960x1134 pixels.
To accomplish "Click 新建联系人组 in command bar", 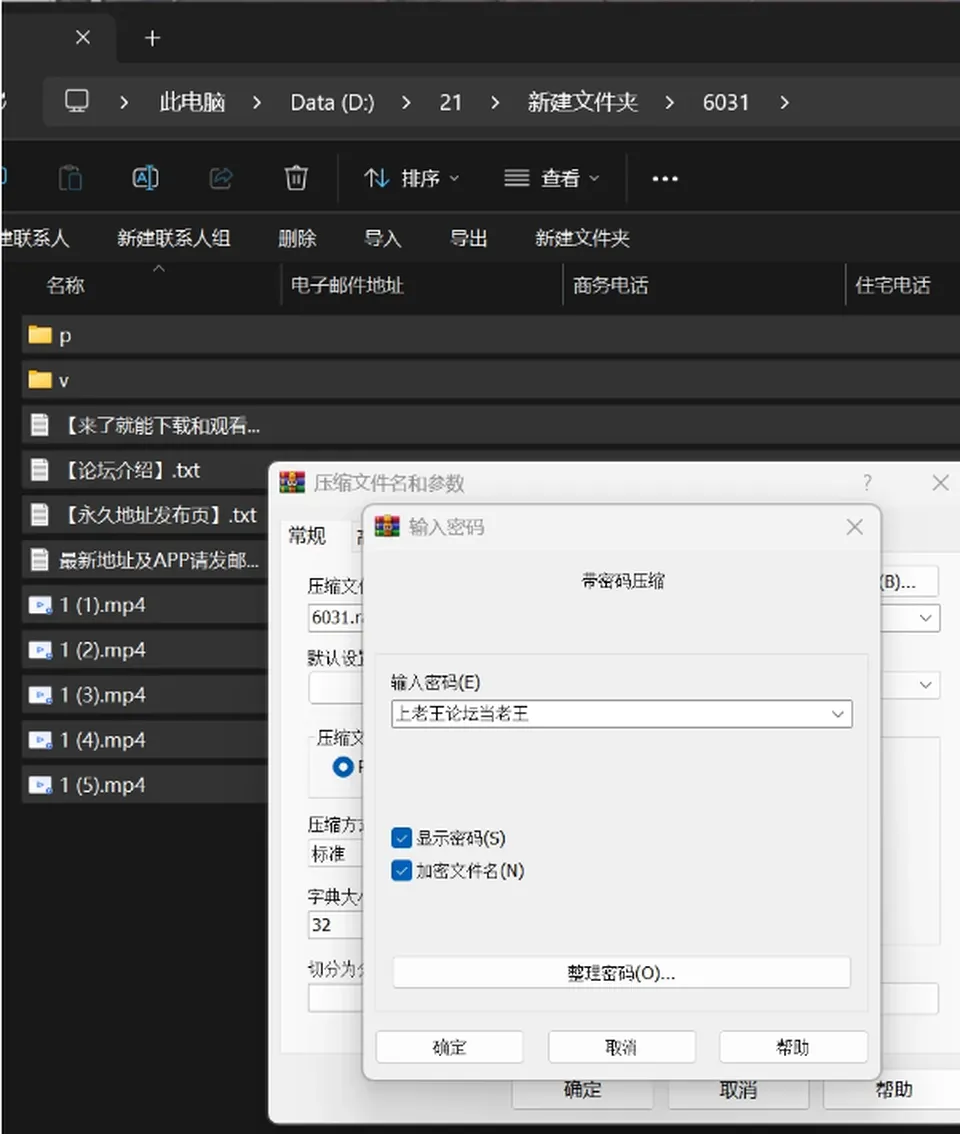I will coord(174,238).
